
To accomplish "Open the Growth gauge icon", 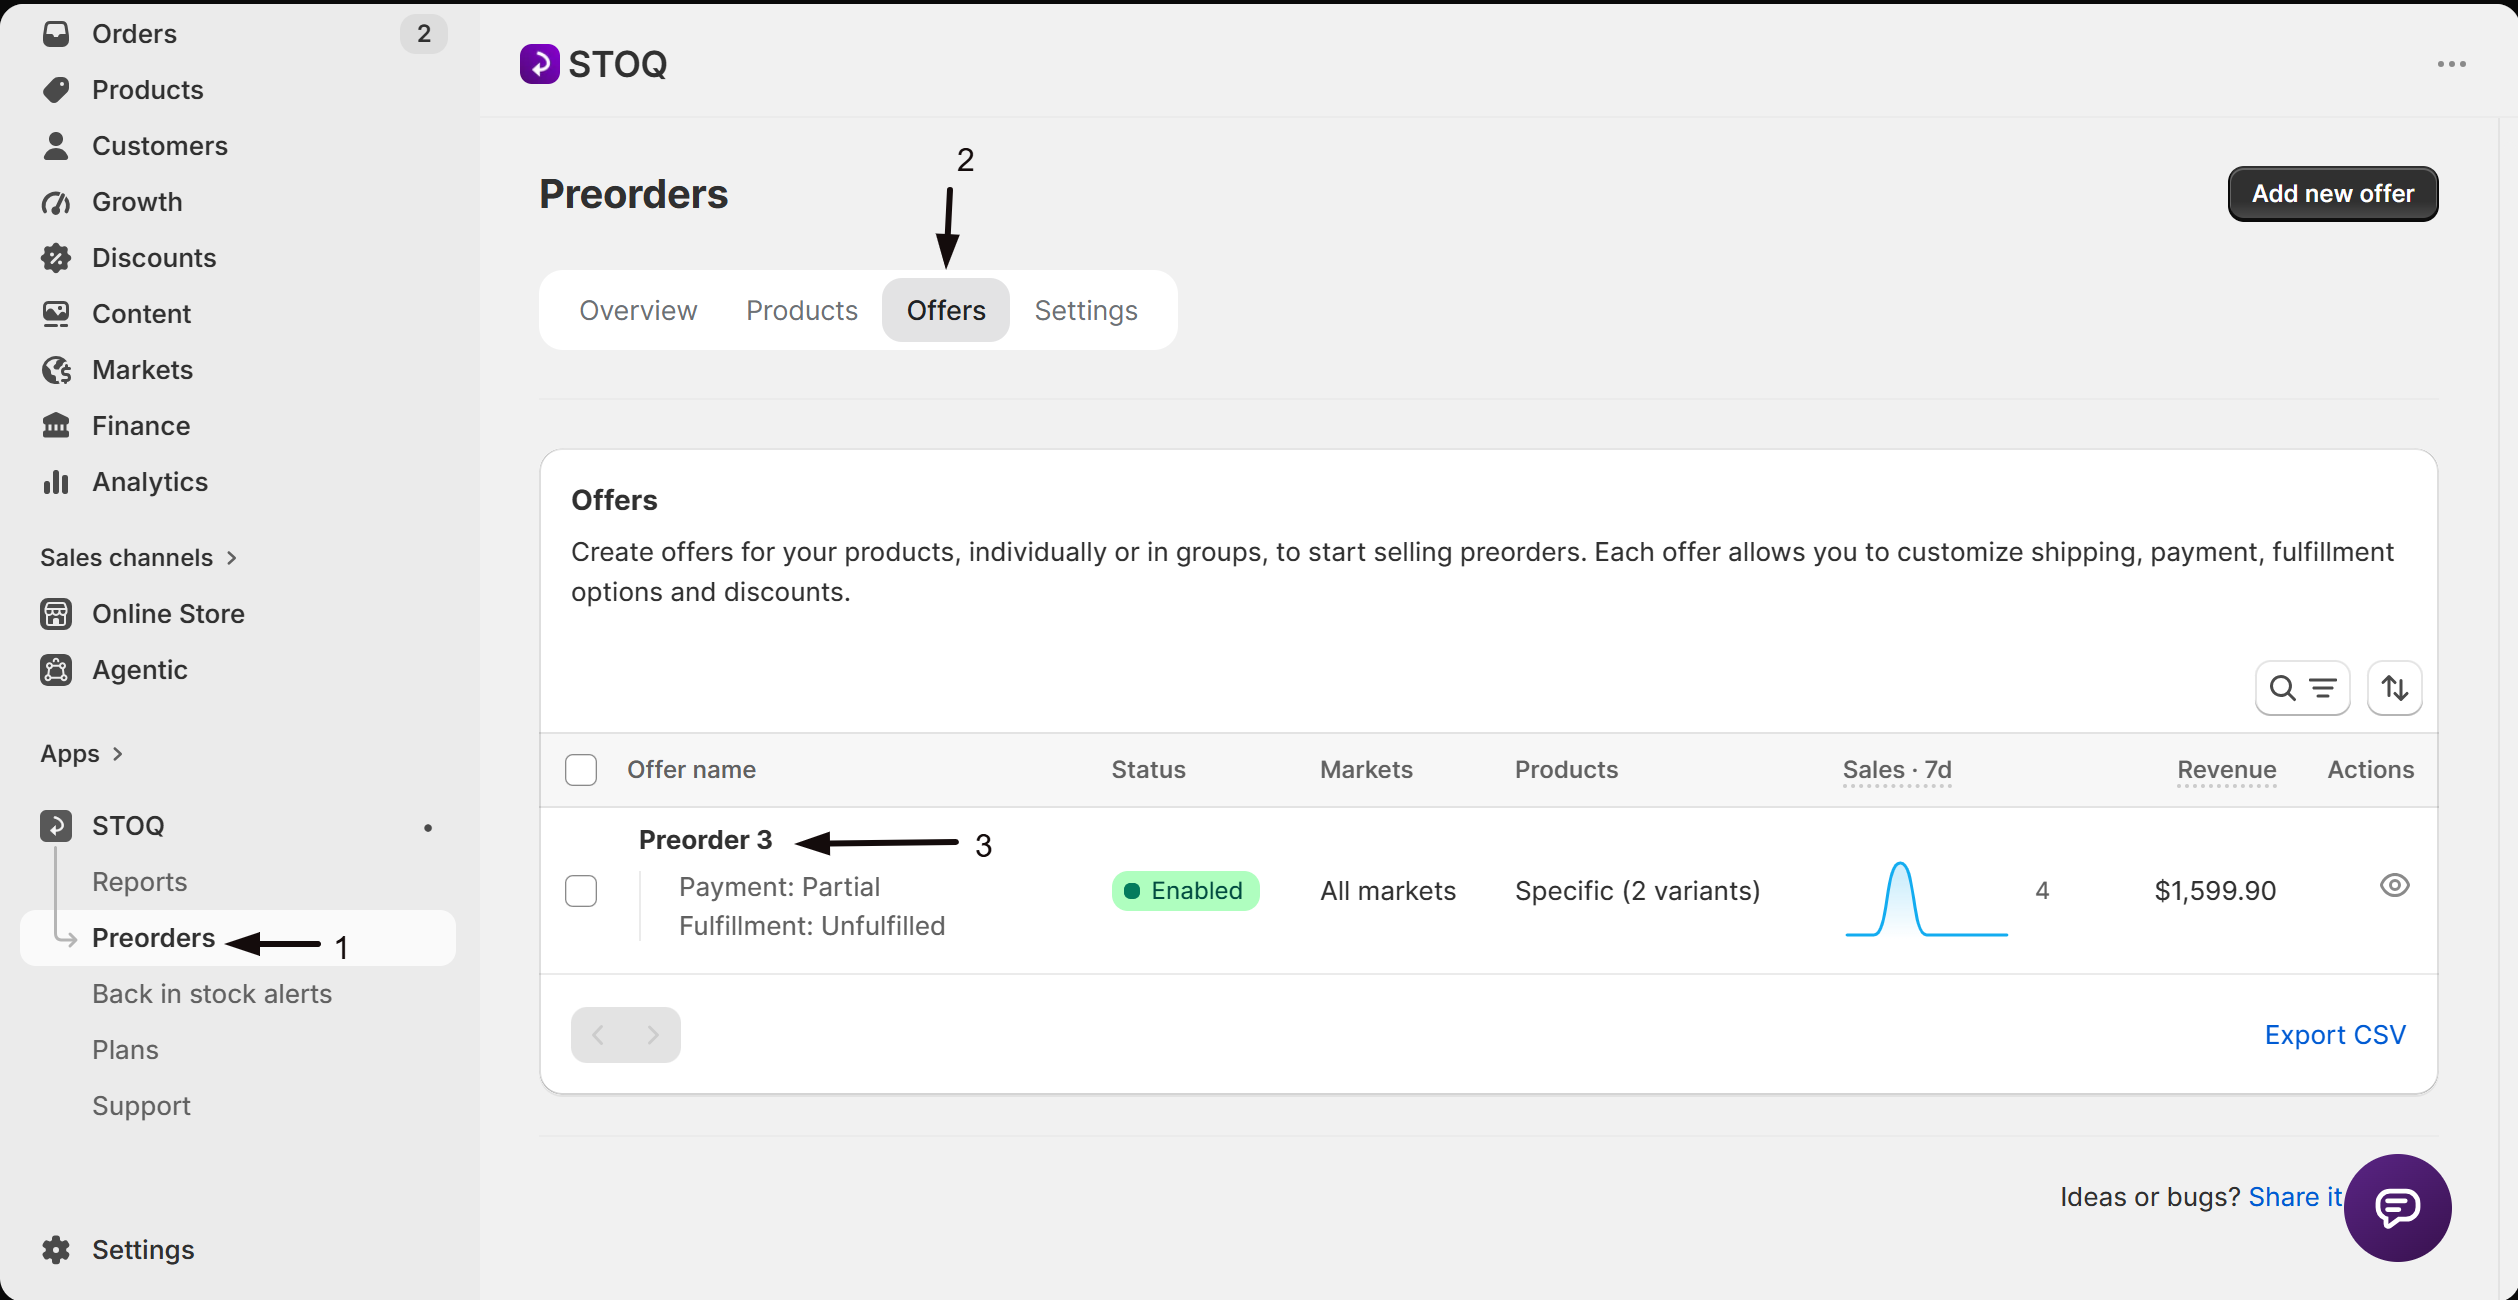I will pos(56,202).
